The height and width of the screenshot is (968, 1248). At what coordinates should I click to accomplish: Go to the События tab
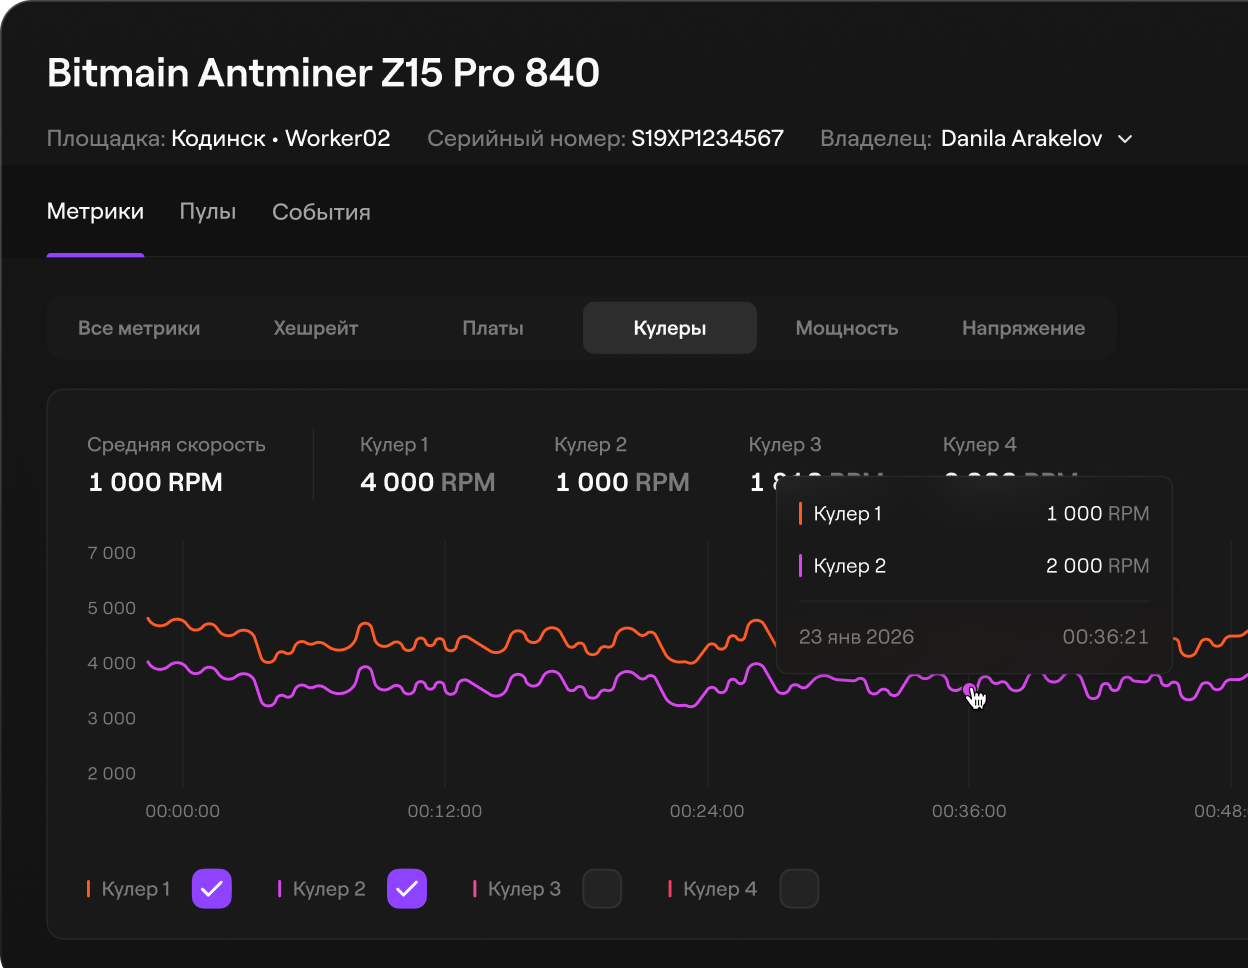pos(321,212)
